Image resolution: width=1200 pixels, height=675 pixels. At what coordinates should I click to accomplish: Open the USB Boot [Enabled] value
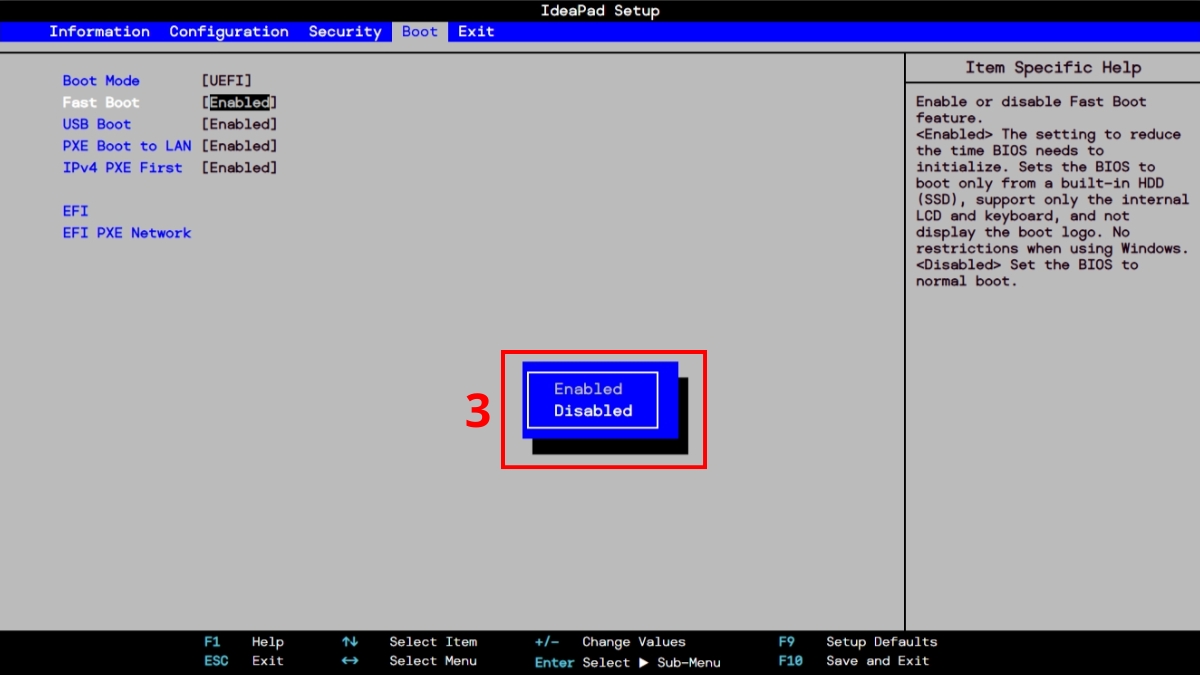pyautogui.click(x=239, y=125)
